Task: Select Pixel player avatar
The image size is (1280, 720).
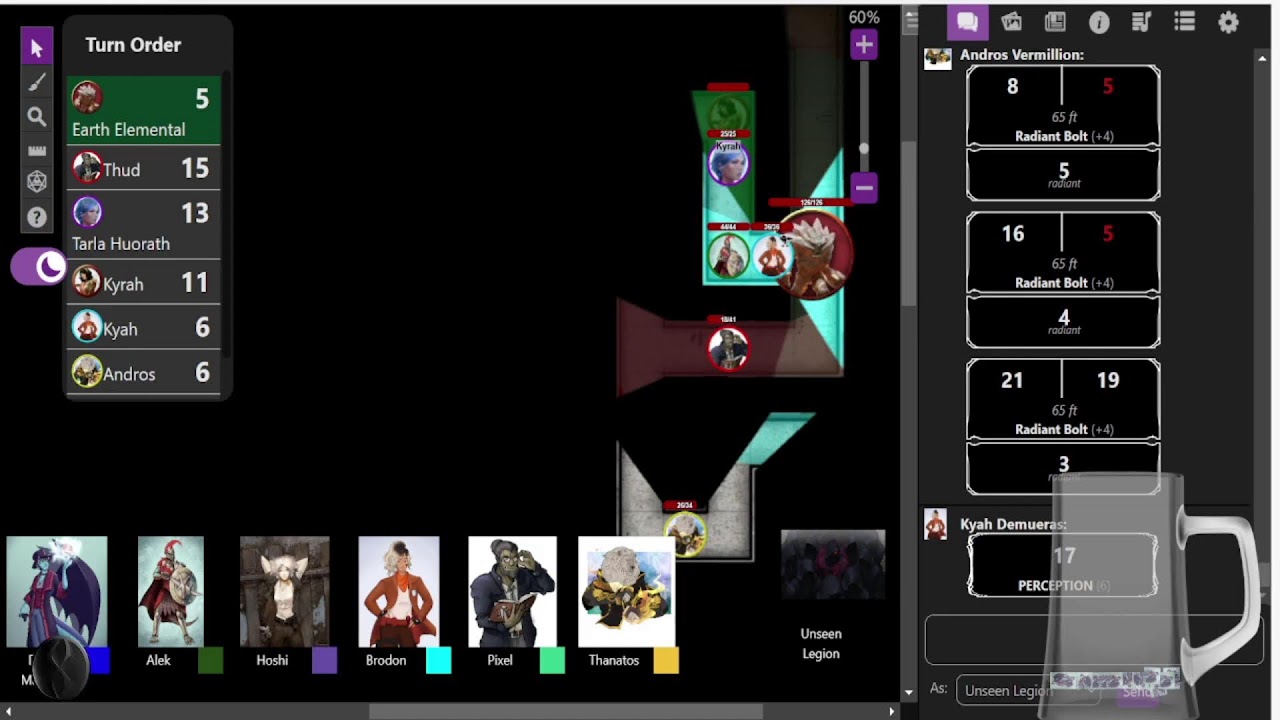Action: tap(512, 592)
